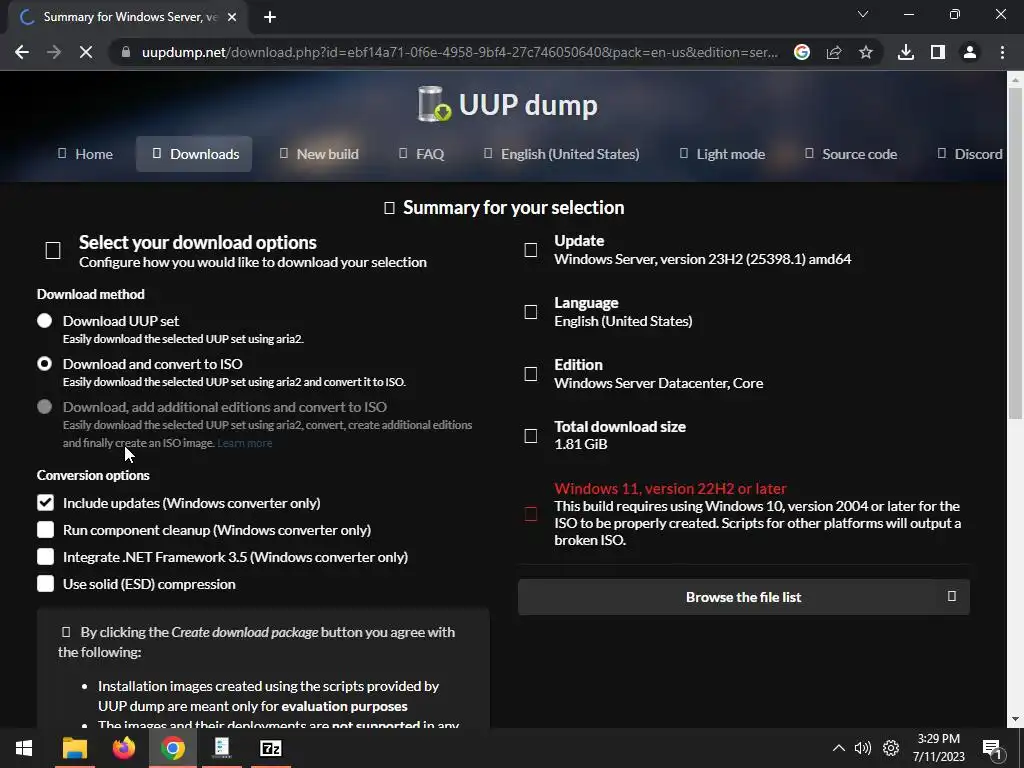The height and width of the screenshot is (768, 1024).
Task: Click the page vertical scrollbar thumb
Action: pos(1015,252)
